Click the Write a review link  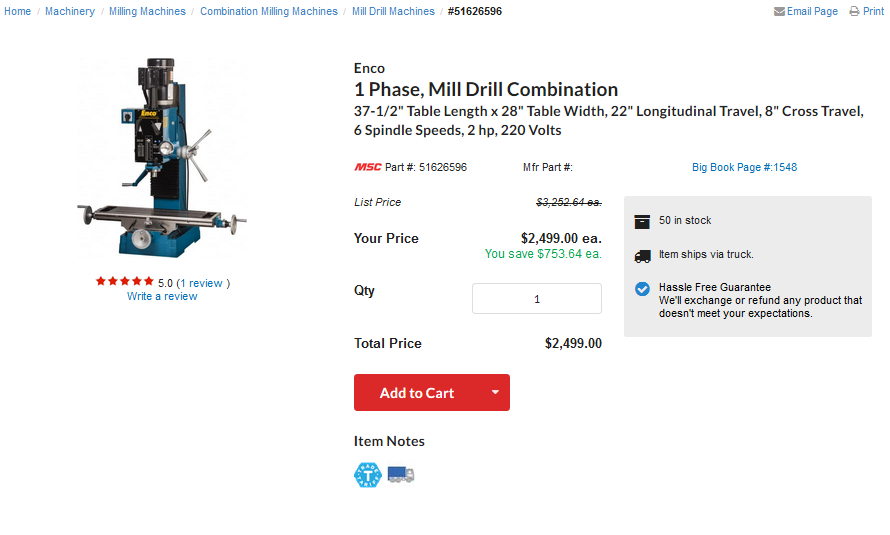coord(162,296)
